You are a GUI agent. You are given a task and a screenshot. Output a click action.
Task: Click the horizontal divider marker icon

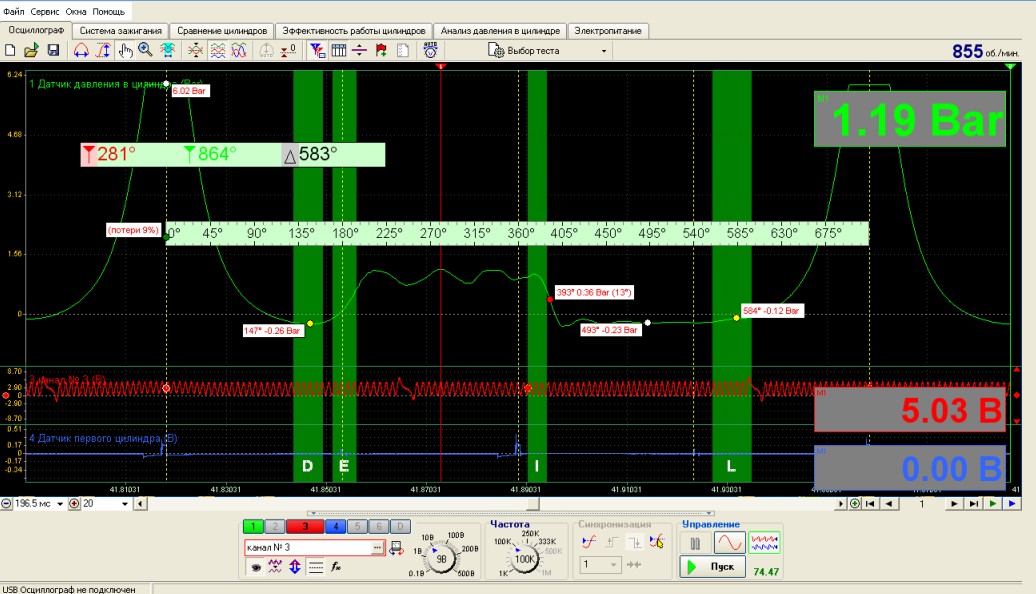point(359,50)
